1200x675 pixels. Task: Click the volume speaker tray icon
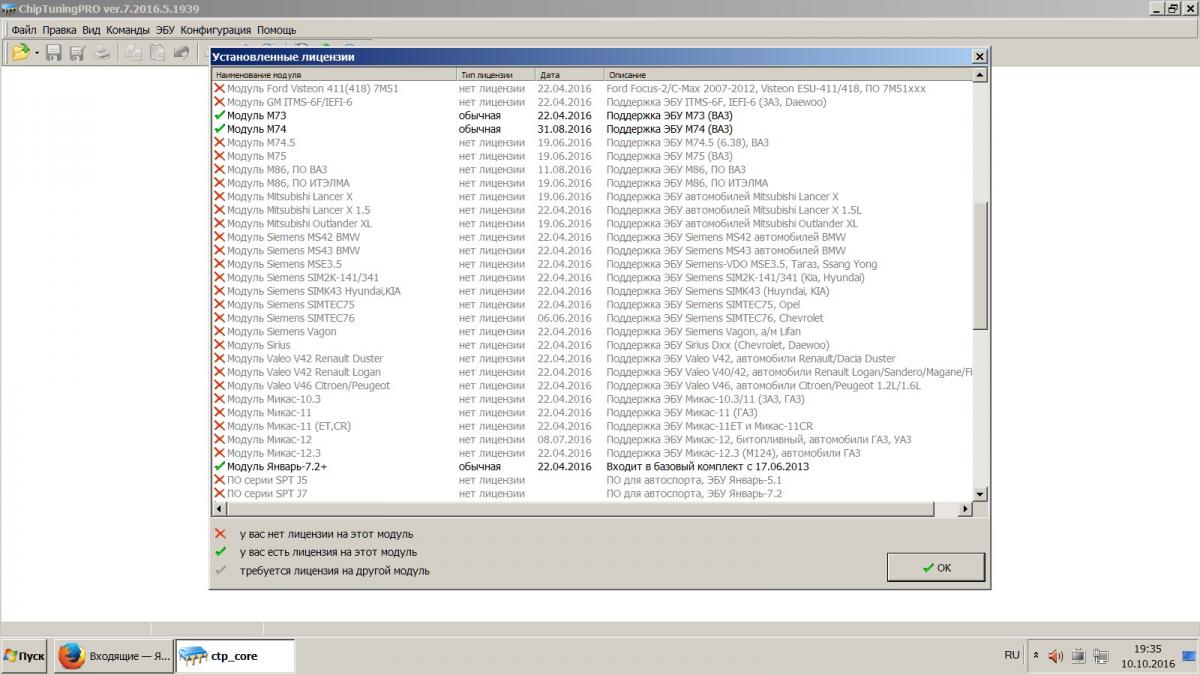pyautogui.click(x=1056, y=656)
